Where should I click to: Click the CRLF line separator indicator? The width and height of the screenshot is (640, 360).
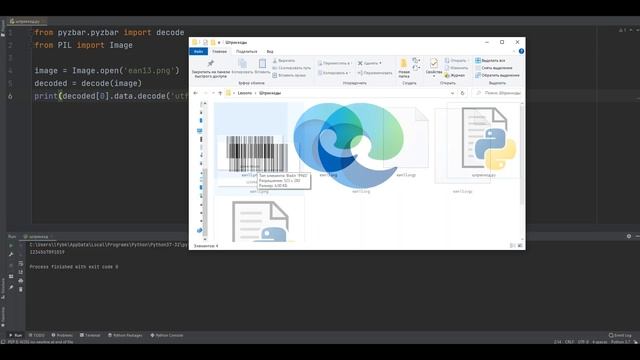click(569, 342)
